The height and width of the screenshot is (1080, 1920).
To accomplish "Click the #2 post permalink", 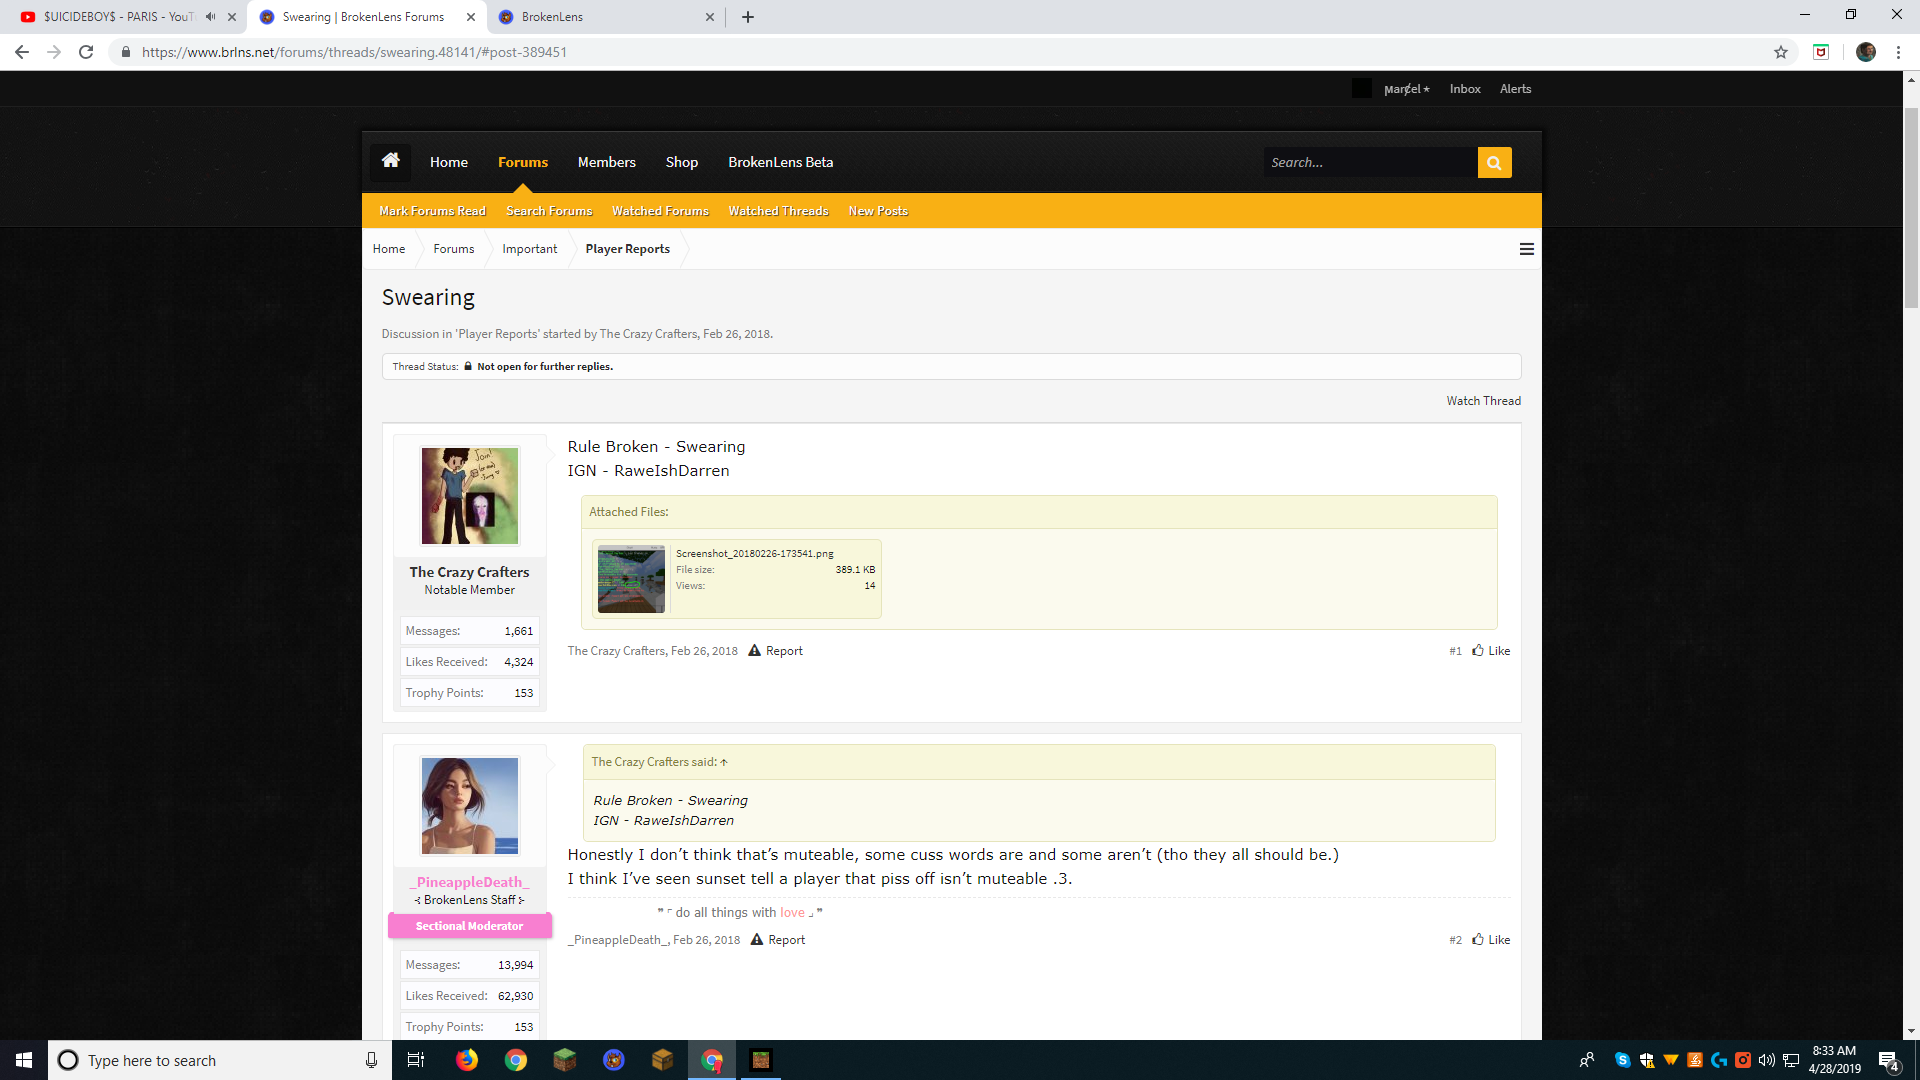I will [x=1455, y=940].
